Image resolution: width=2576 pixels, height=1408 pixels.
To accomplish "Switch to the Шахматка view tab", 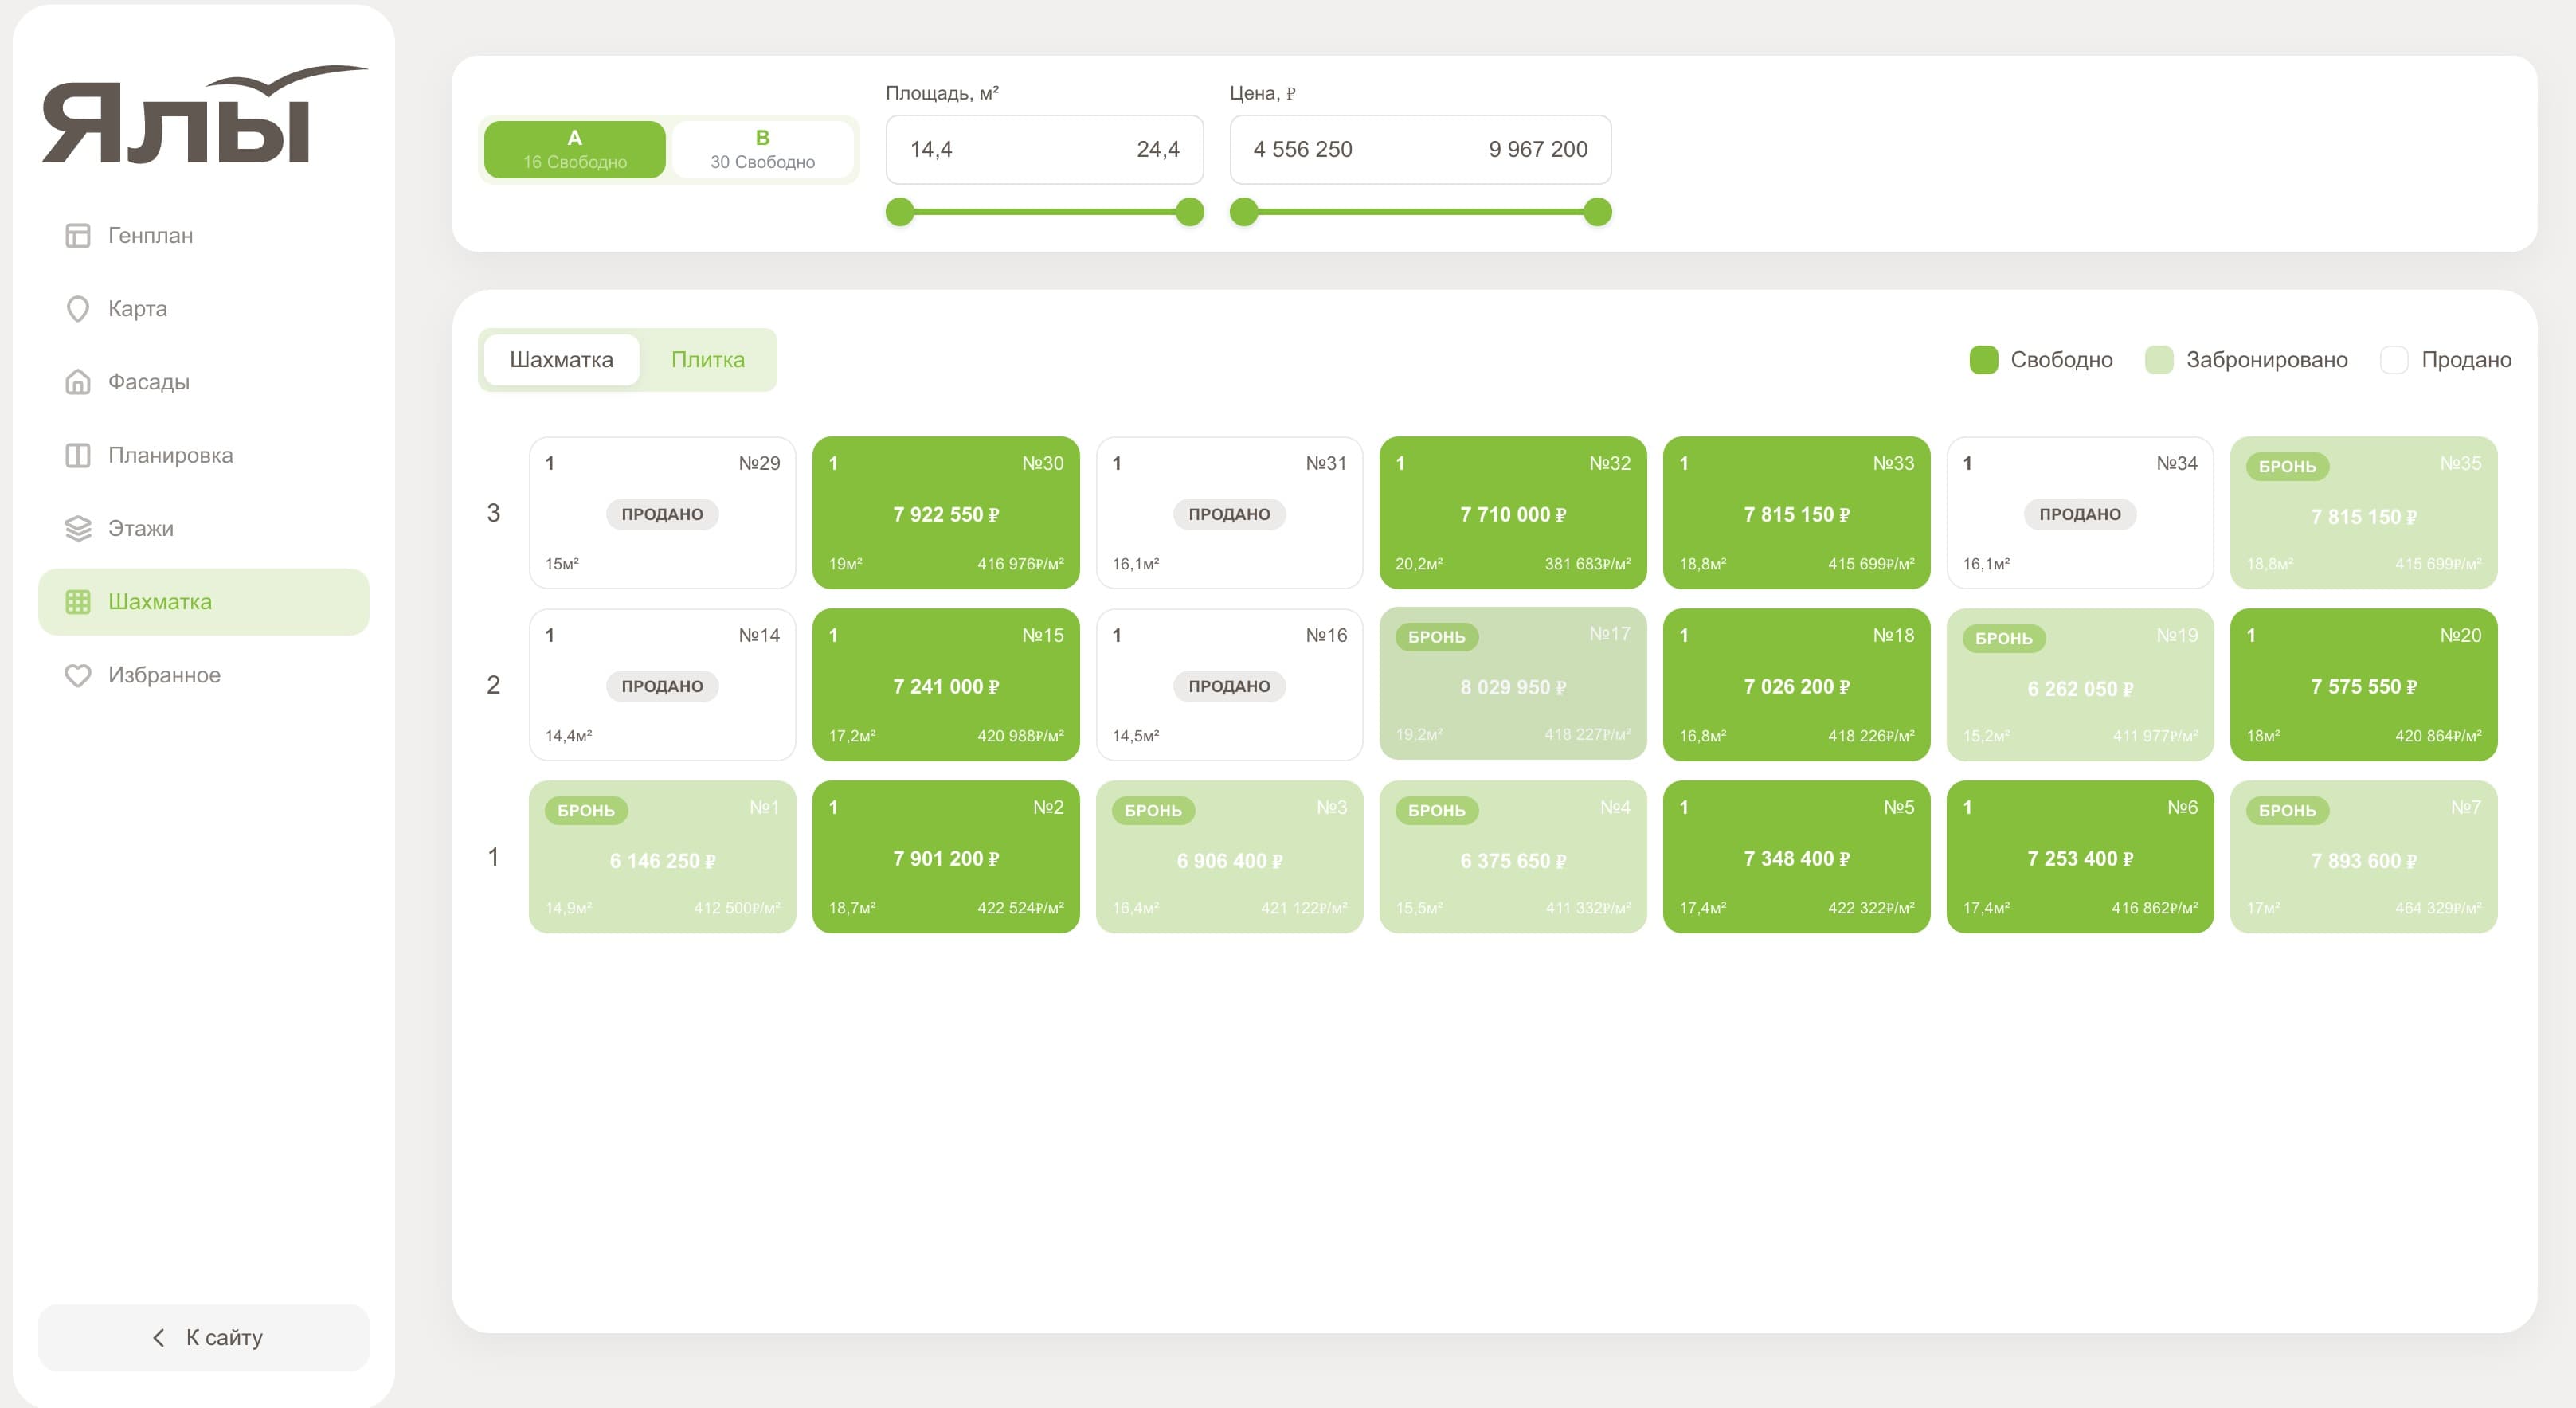I will pos(561,359).
